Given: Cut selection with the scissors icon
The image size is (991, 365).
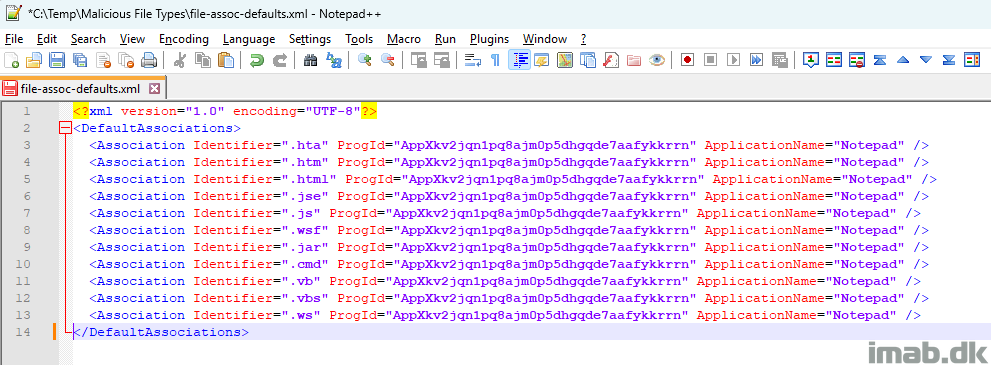Looking at the screenshot, I should pyautogui.click(x=179, y=60).
